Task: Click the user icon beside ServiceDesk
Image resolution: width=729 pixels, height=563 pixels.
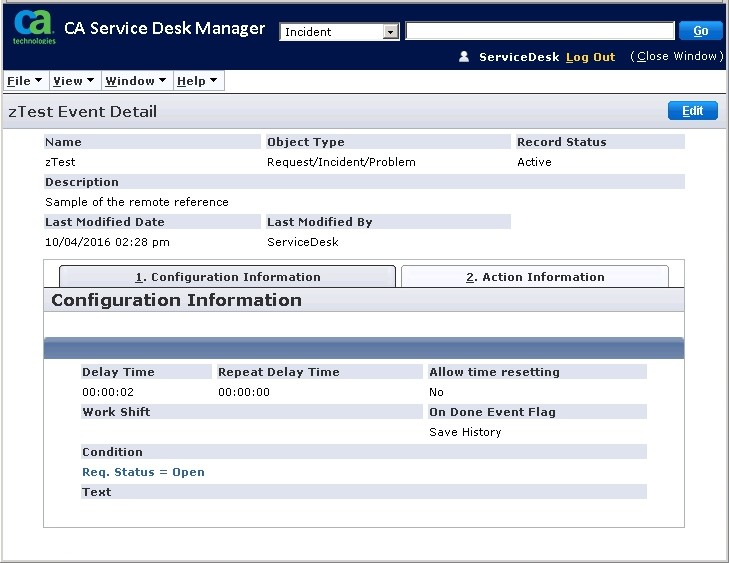Action: tap(464, 57)
